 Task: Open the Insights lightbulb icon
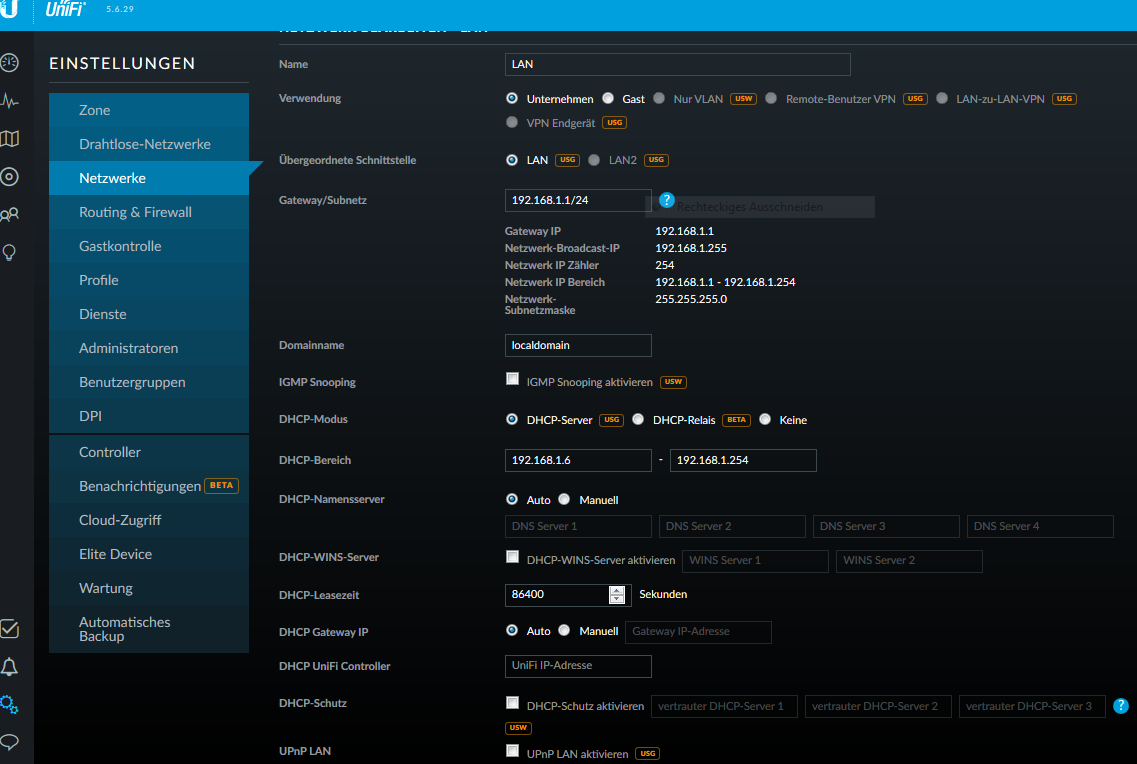coord(9,252)
